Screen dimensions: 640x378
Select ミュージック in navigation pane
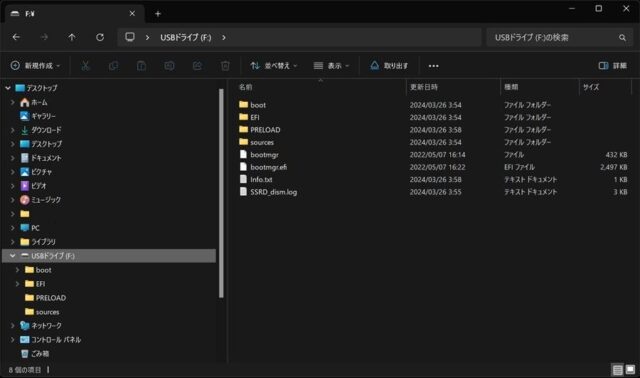(x=46, y=200)
